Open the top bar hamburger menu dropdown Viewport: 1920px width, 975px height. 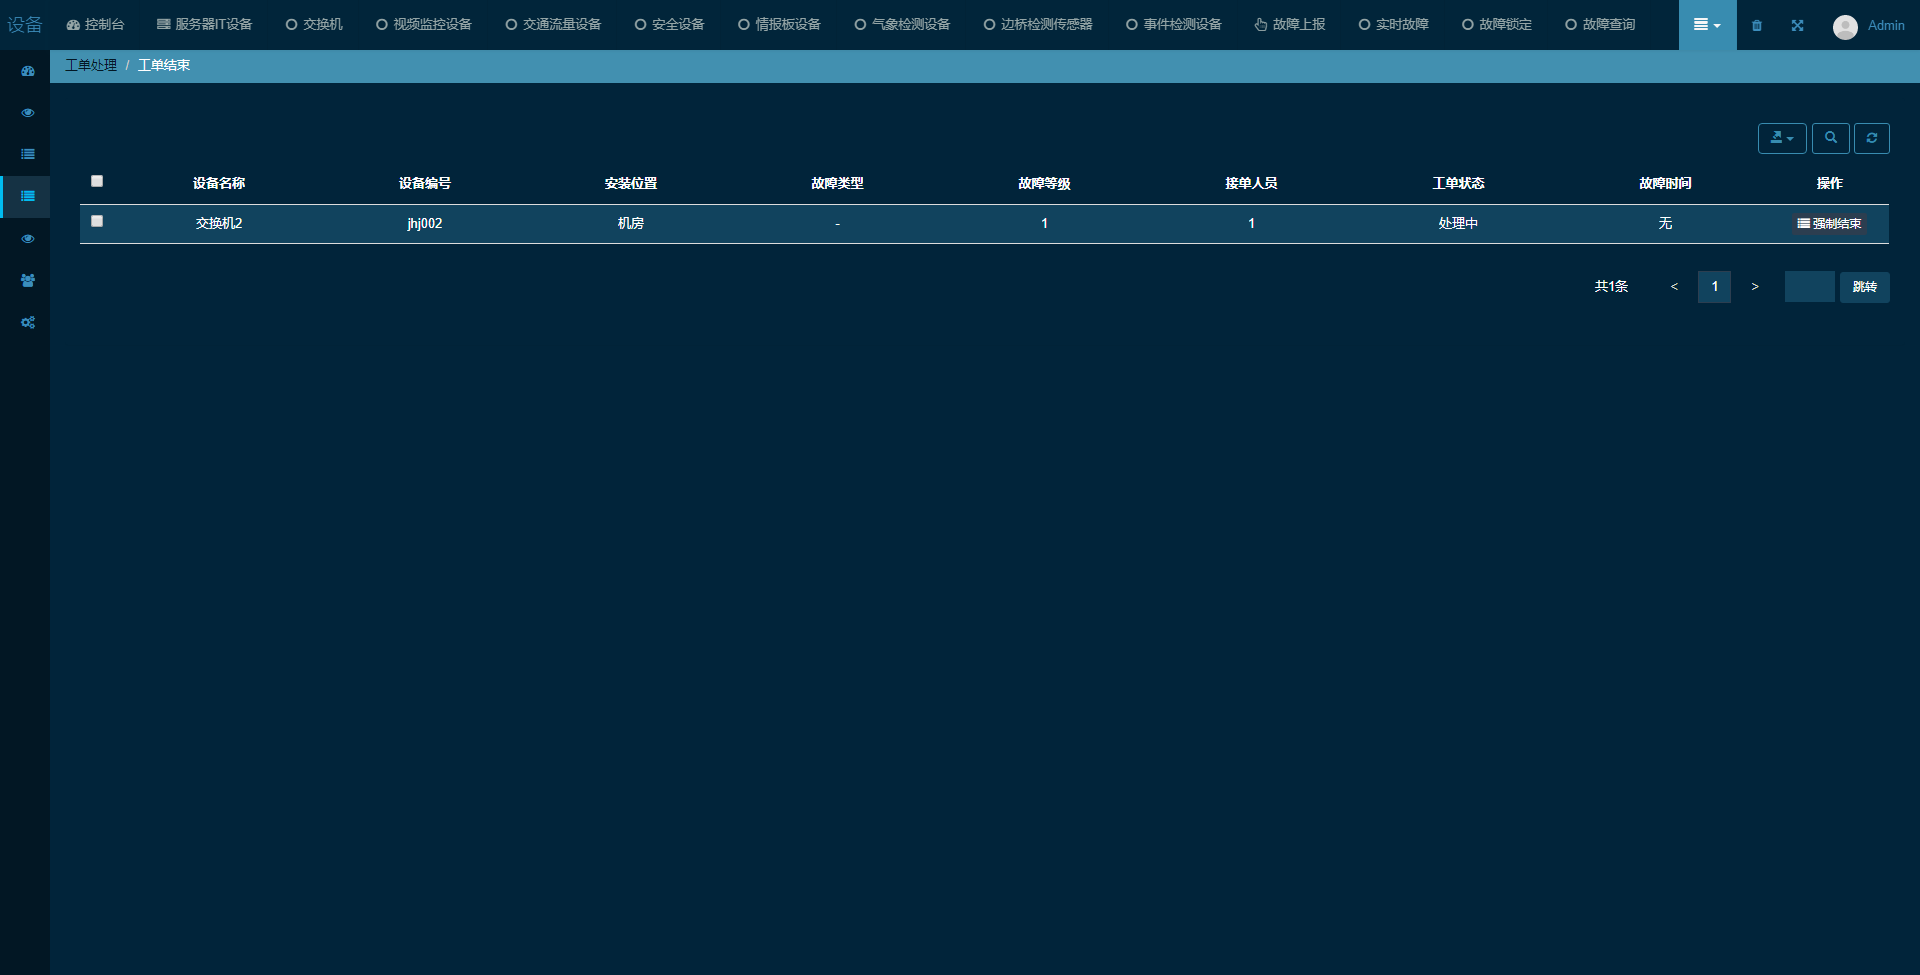point(1707,25)
